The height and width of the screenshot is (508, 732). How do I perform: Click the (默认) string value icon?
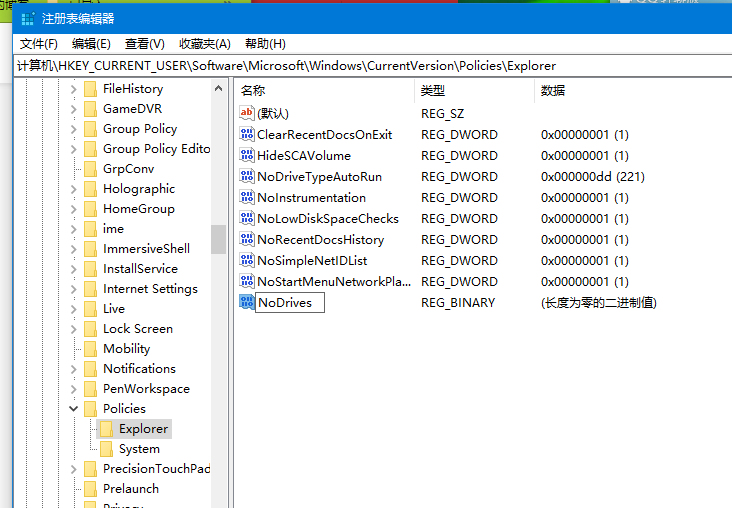point(246,113)
